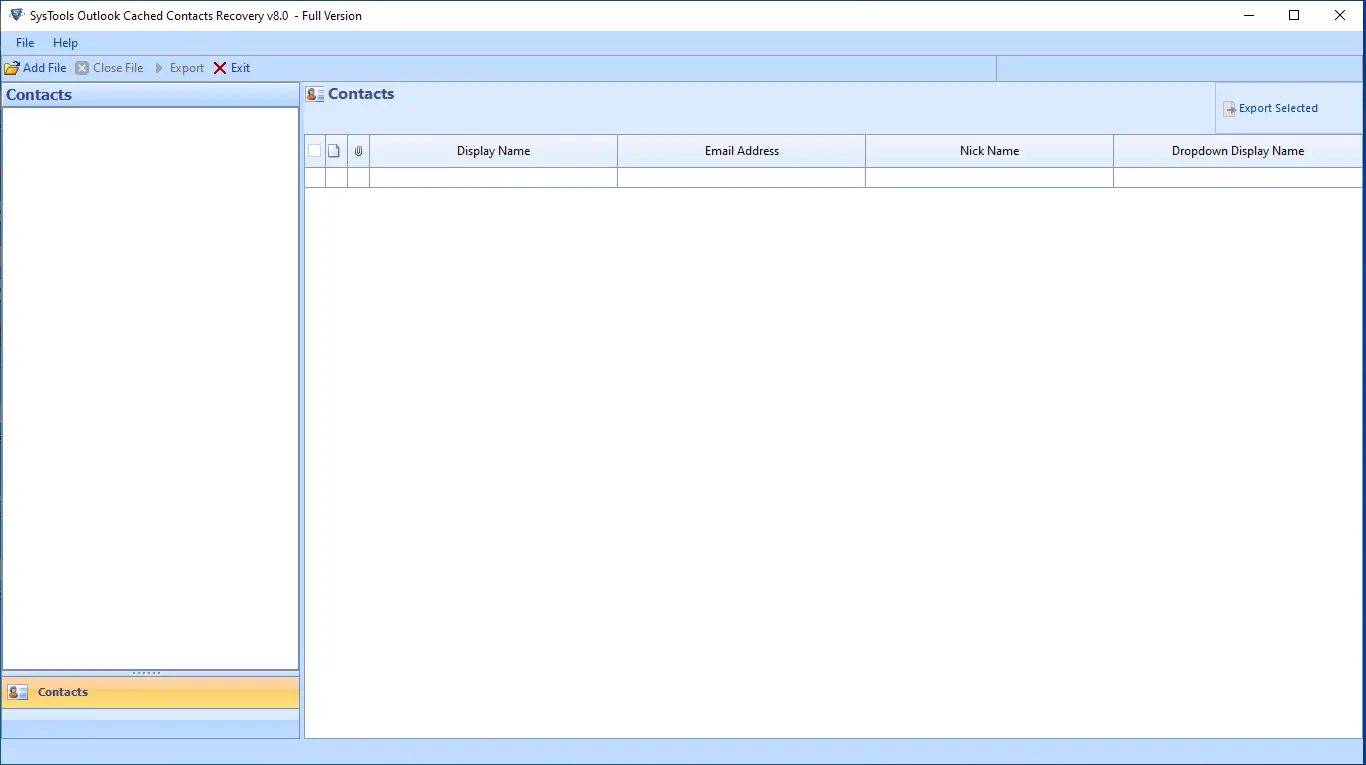Click the Add File toolbar label
The image size is (1366, 765).
[x=45, y=68]
